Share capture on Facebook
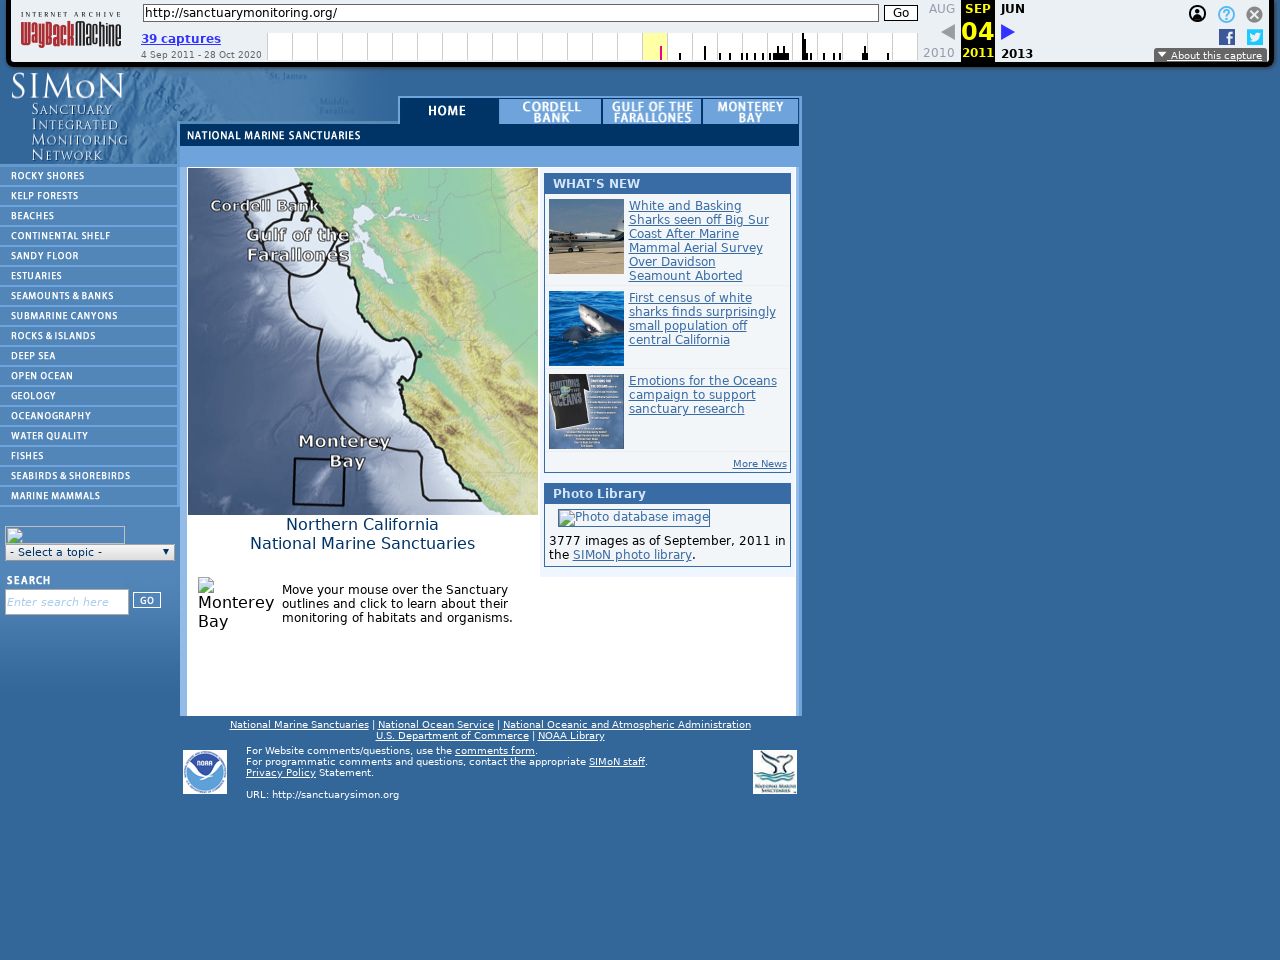This screenshot has width=1280, height=960. 1227,37
